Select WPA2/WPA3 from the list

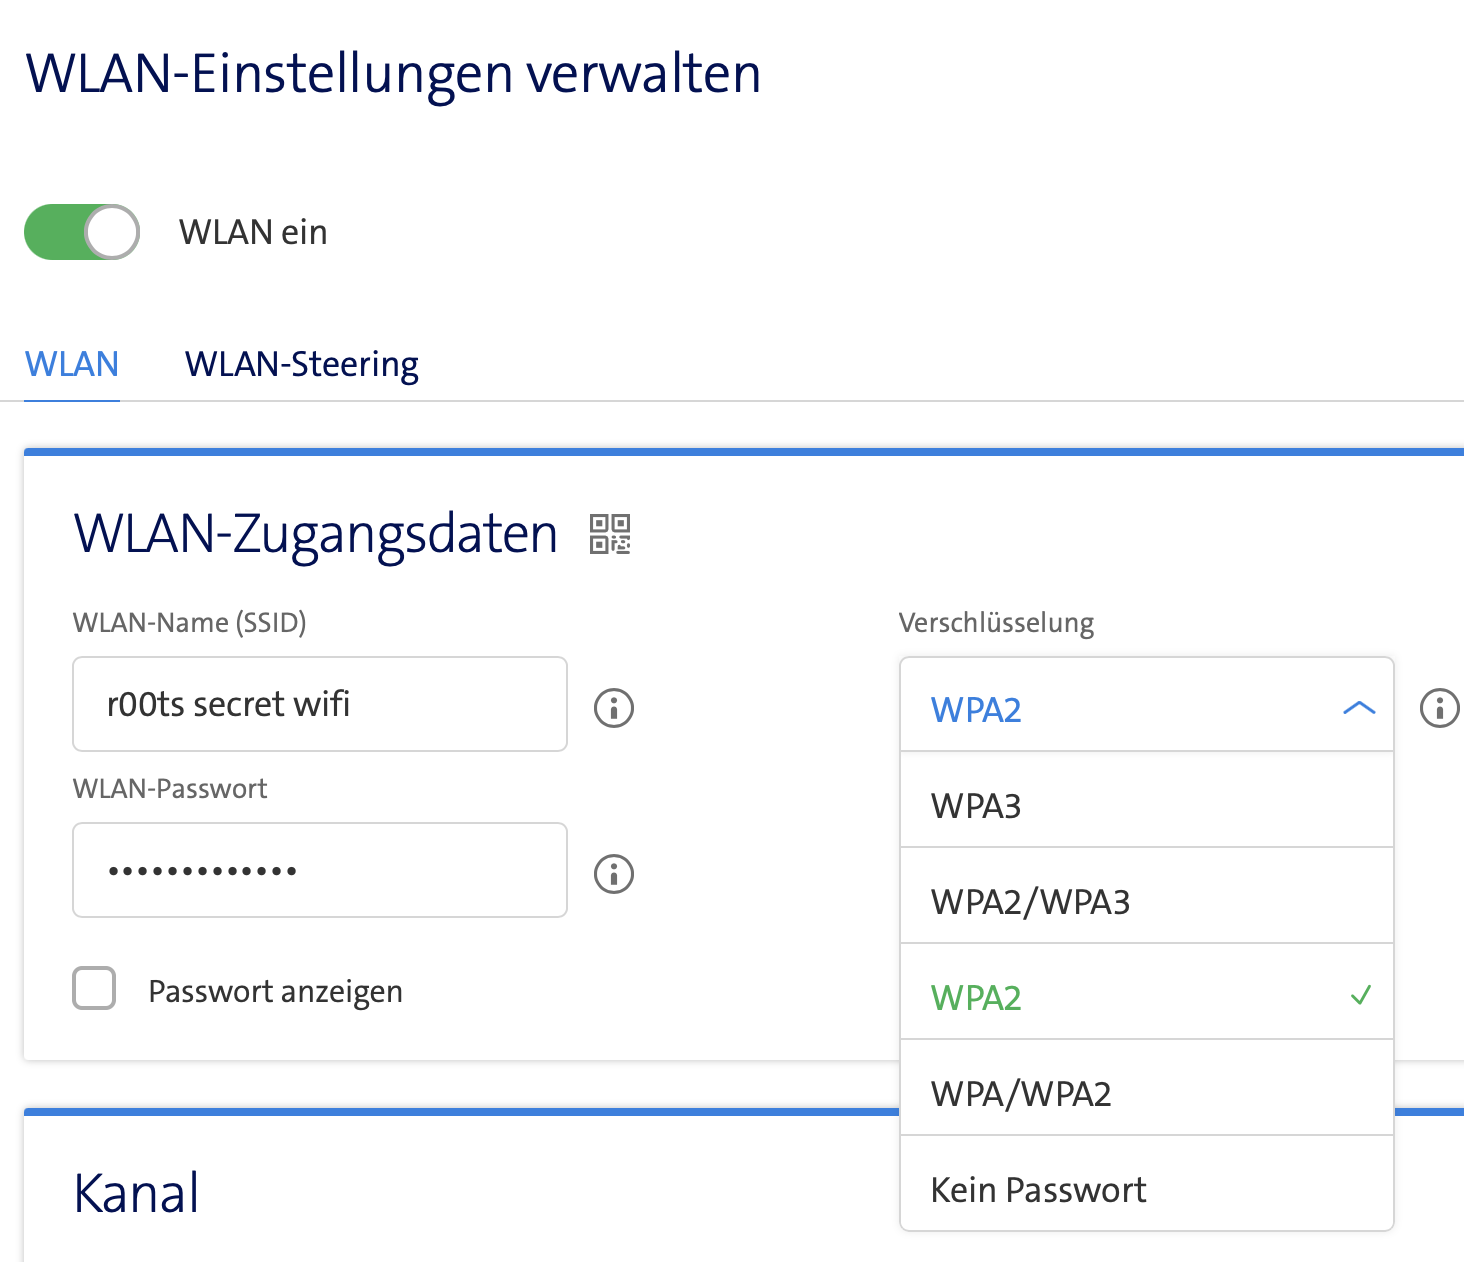(1146, 901)
